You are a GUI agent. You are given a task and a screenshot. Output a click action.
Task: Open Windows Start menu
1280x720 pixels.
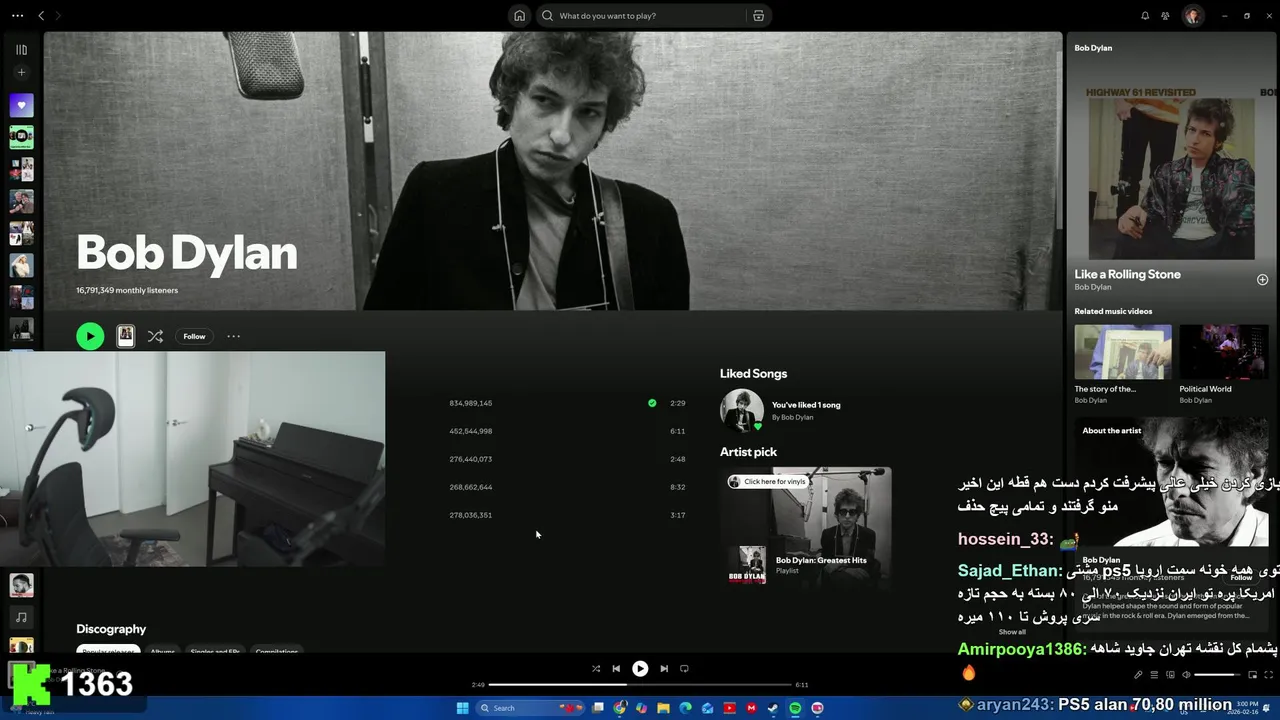tap(462, 708)
